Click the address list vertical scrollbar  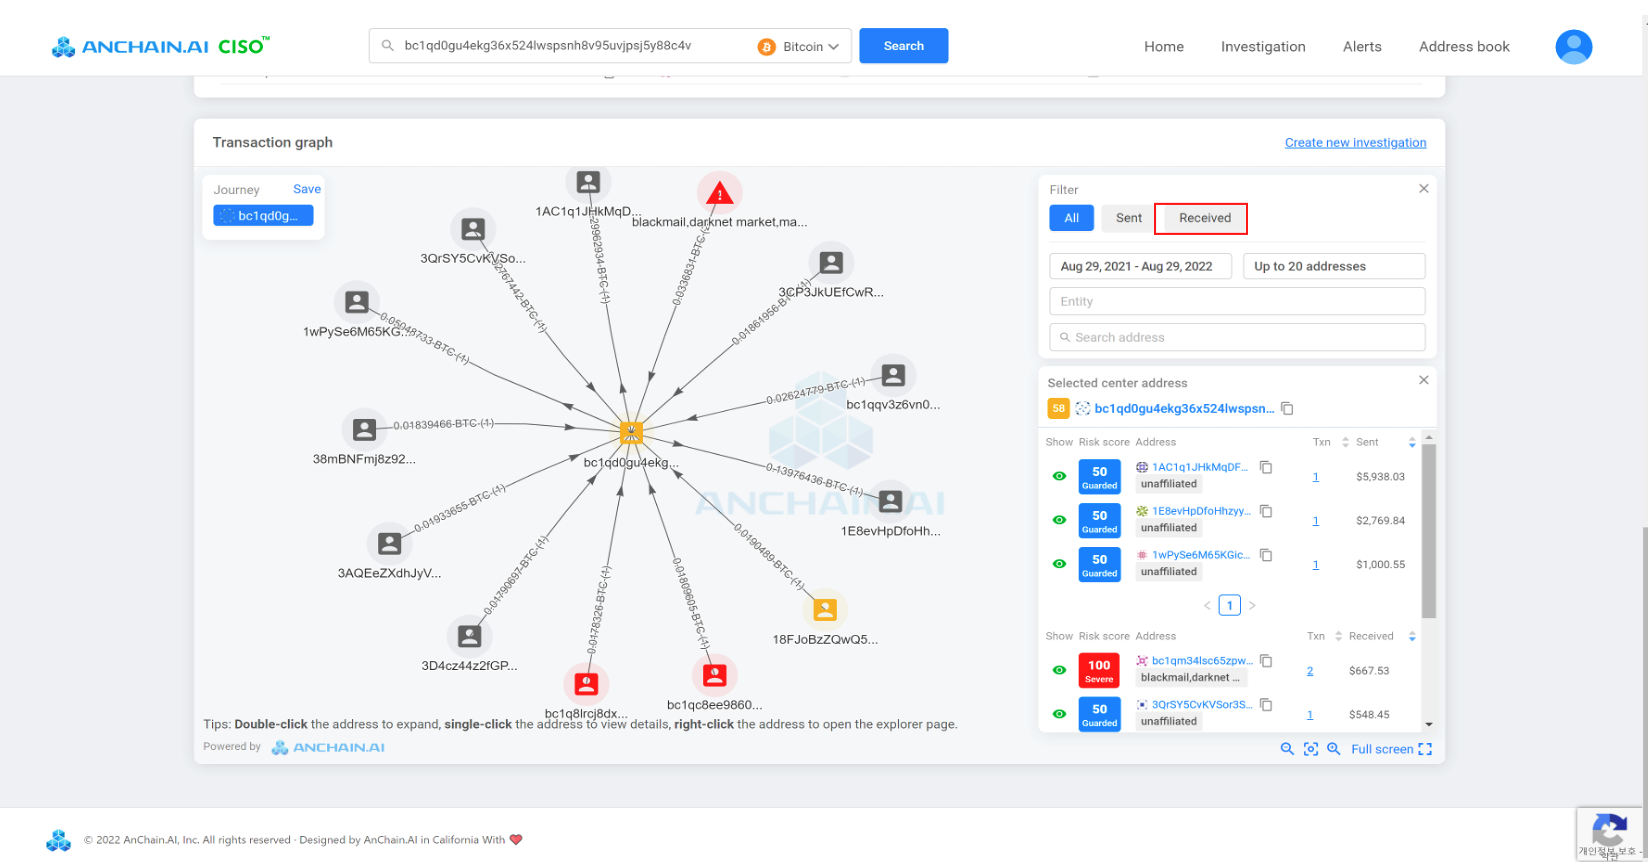(1429, 532)
